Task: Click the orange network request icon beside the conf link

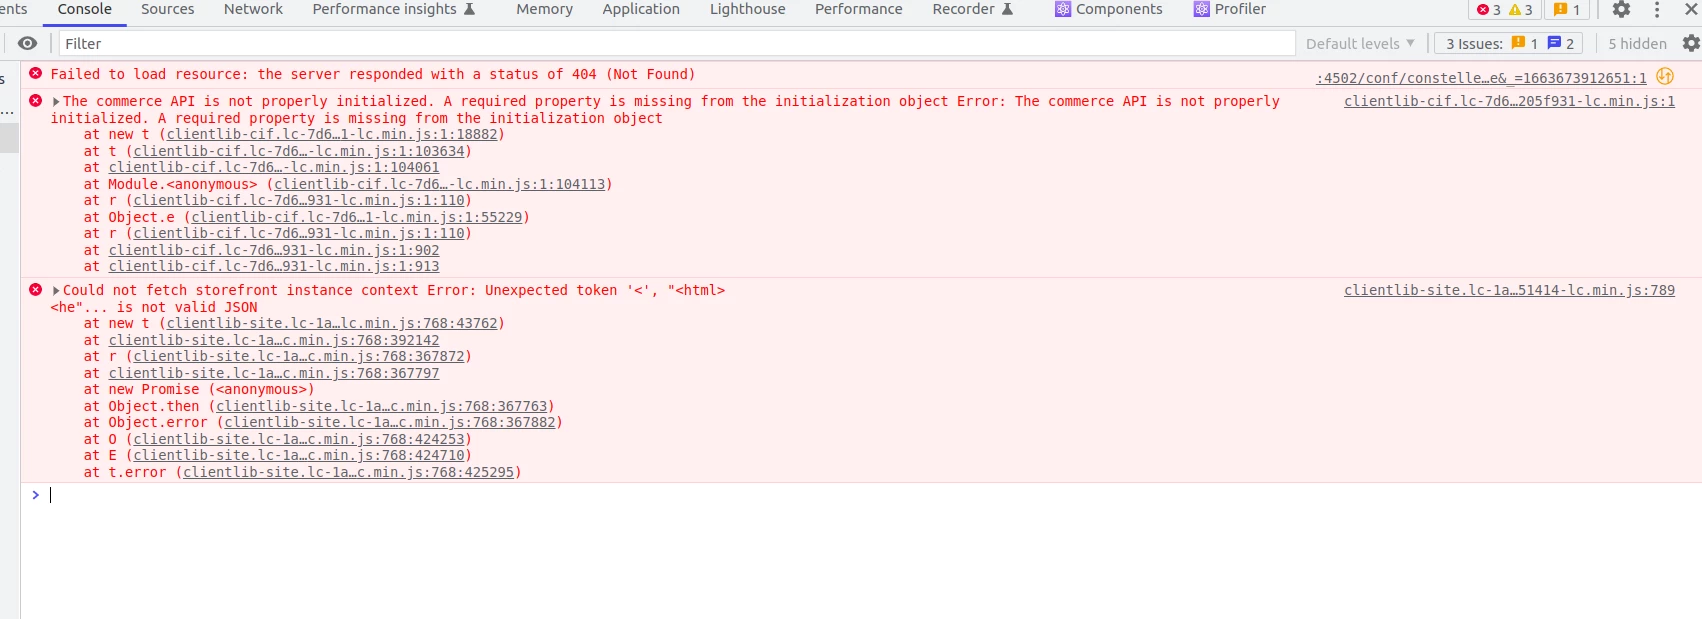Action: [1665, 76]
